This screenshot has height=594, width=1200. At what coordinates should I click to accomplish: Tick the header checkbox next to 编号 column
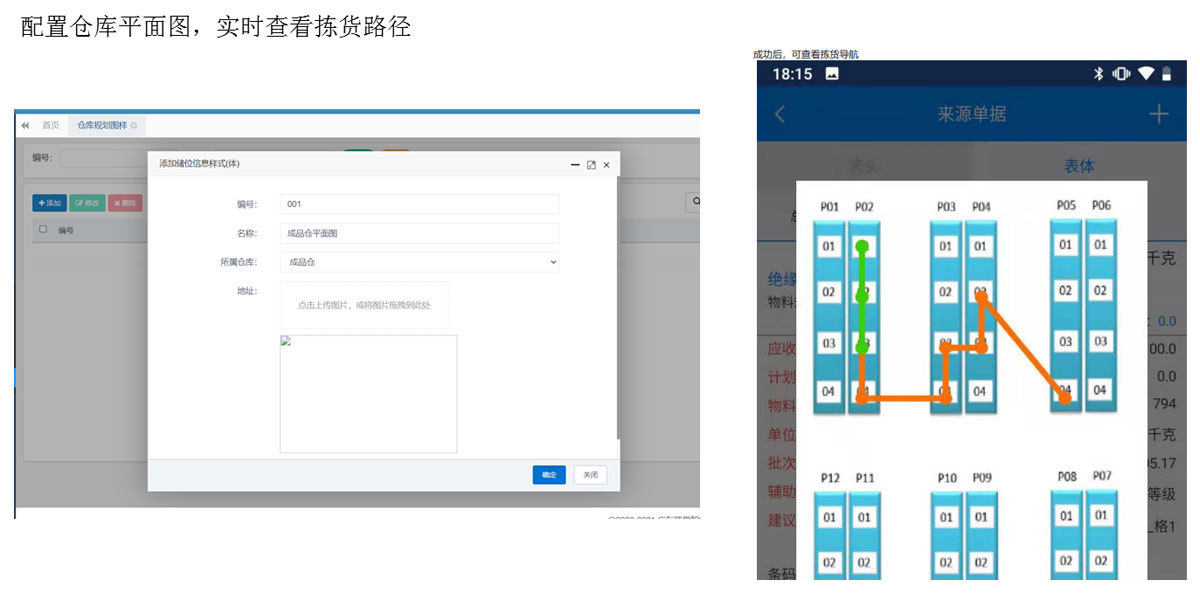42,229
